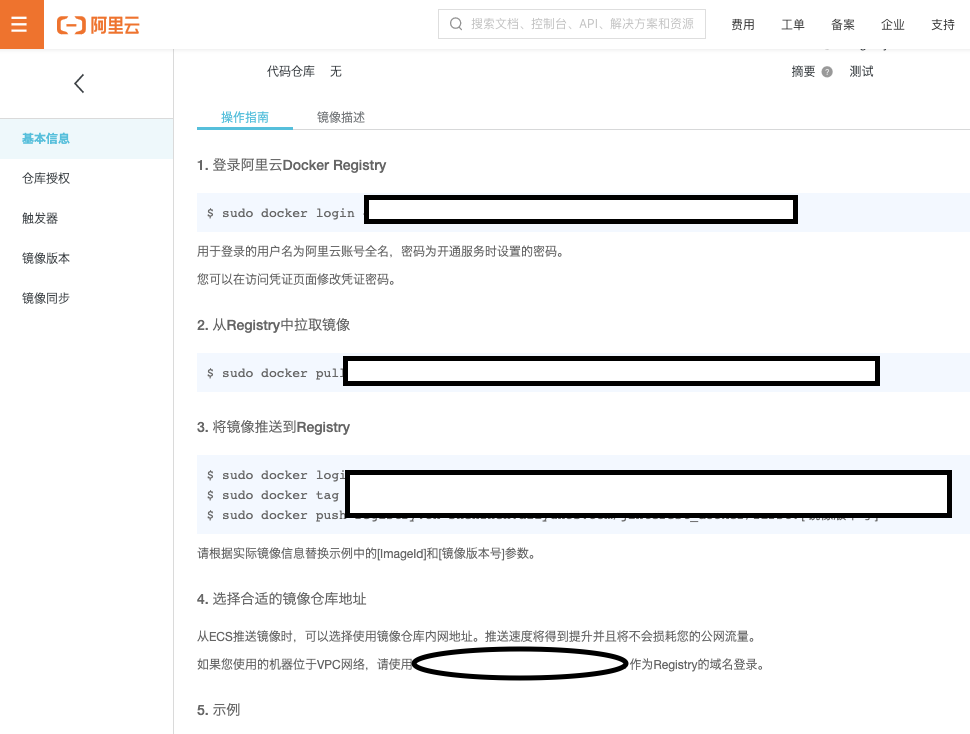Open 触发器 in the sidebar
The image size is (970, 734).
point(40,219)
